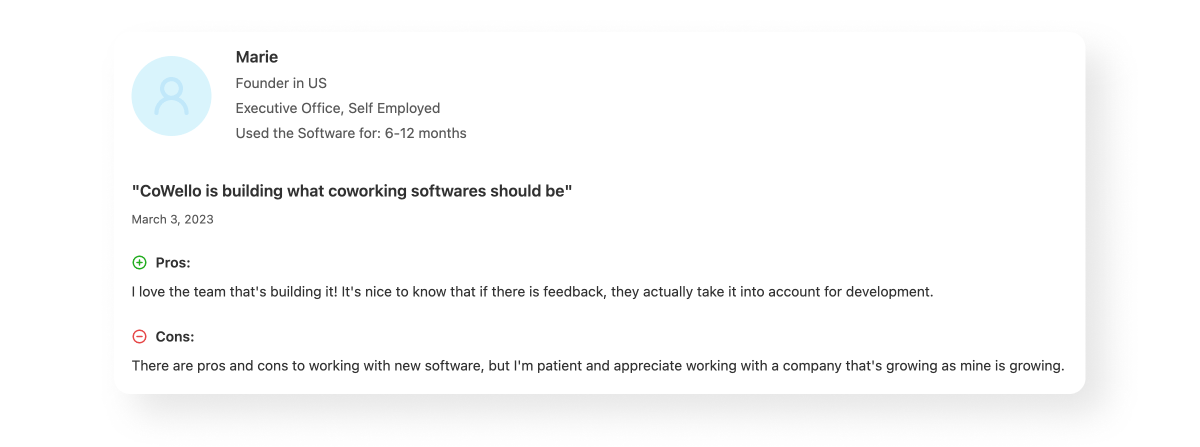This screenshot has width=1200, height=447.
Task: Click the reviewer avatar silhouette icon
Action: (171, 96)
